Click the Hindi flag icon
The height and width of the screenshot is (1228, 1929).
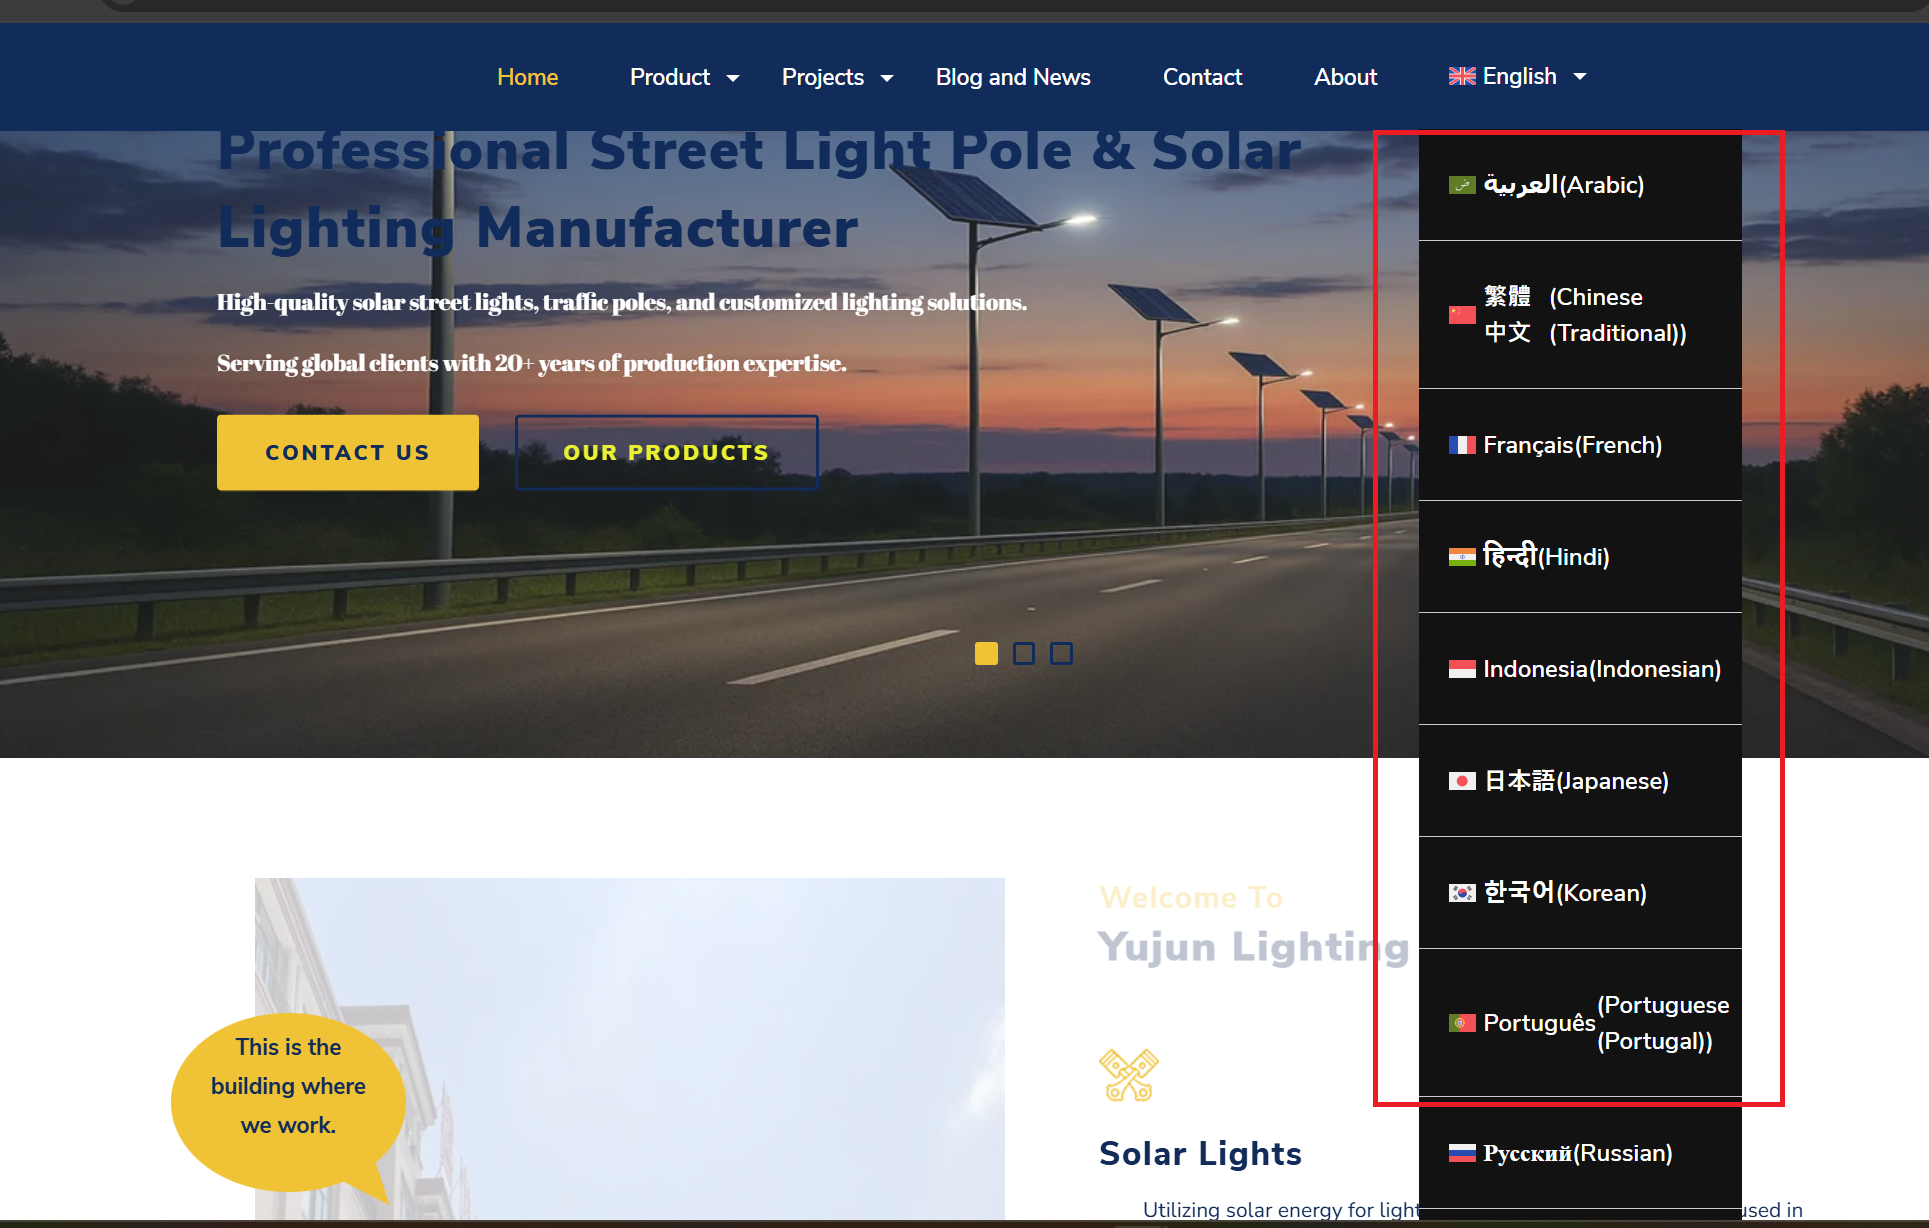[1461, 557]
